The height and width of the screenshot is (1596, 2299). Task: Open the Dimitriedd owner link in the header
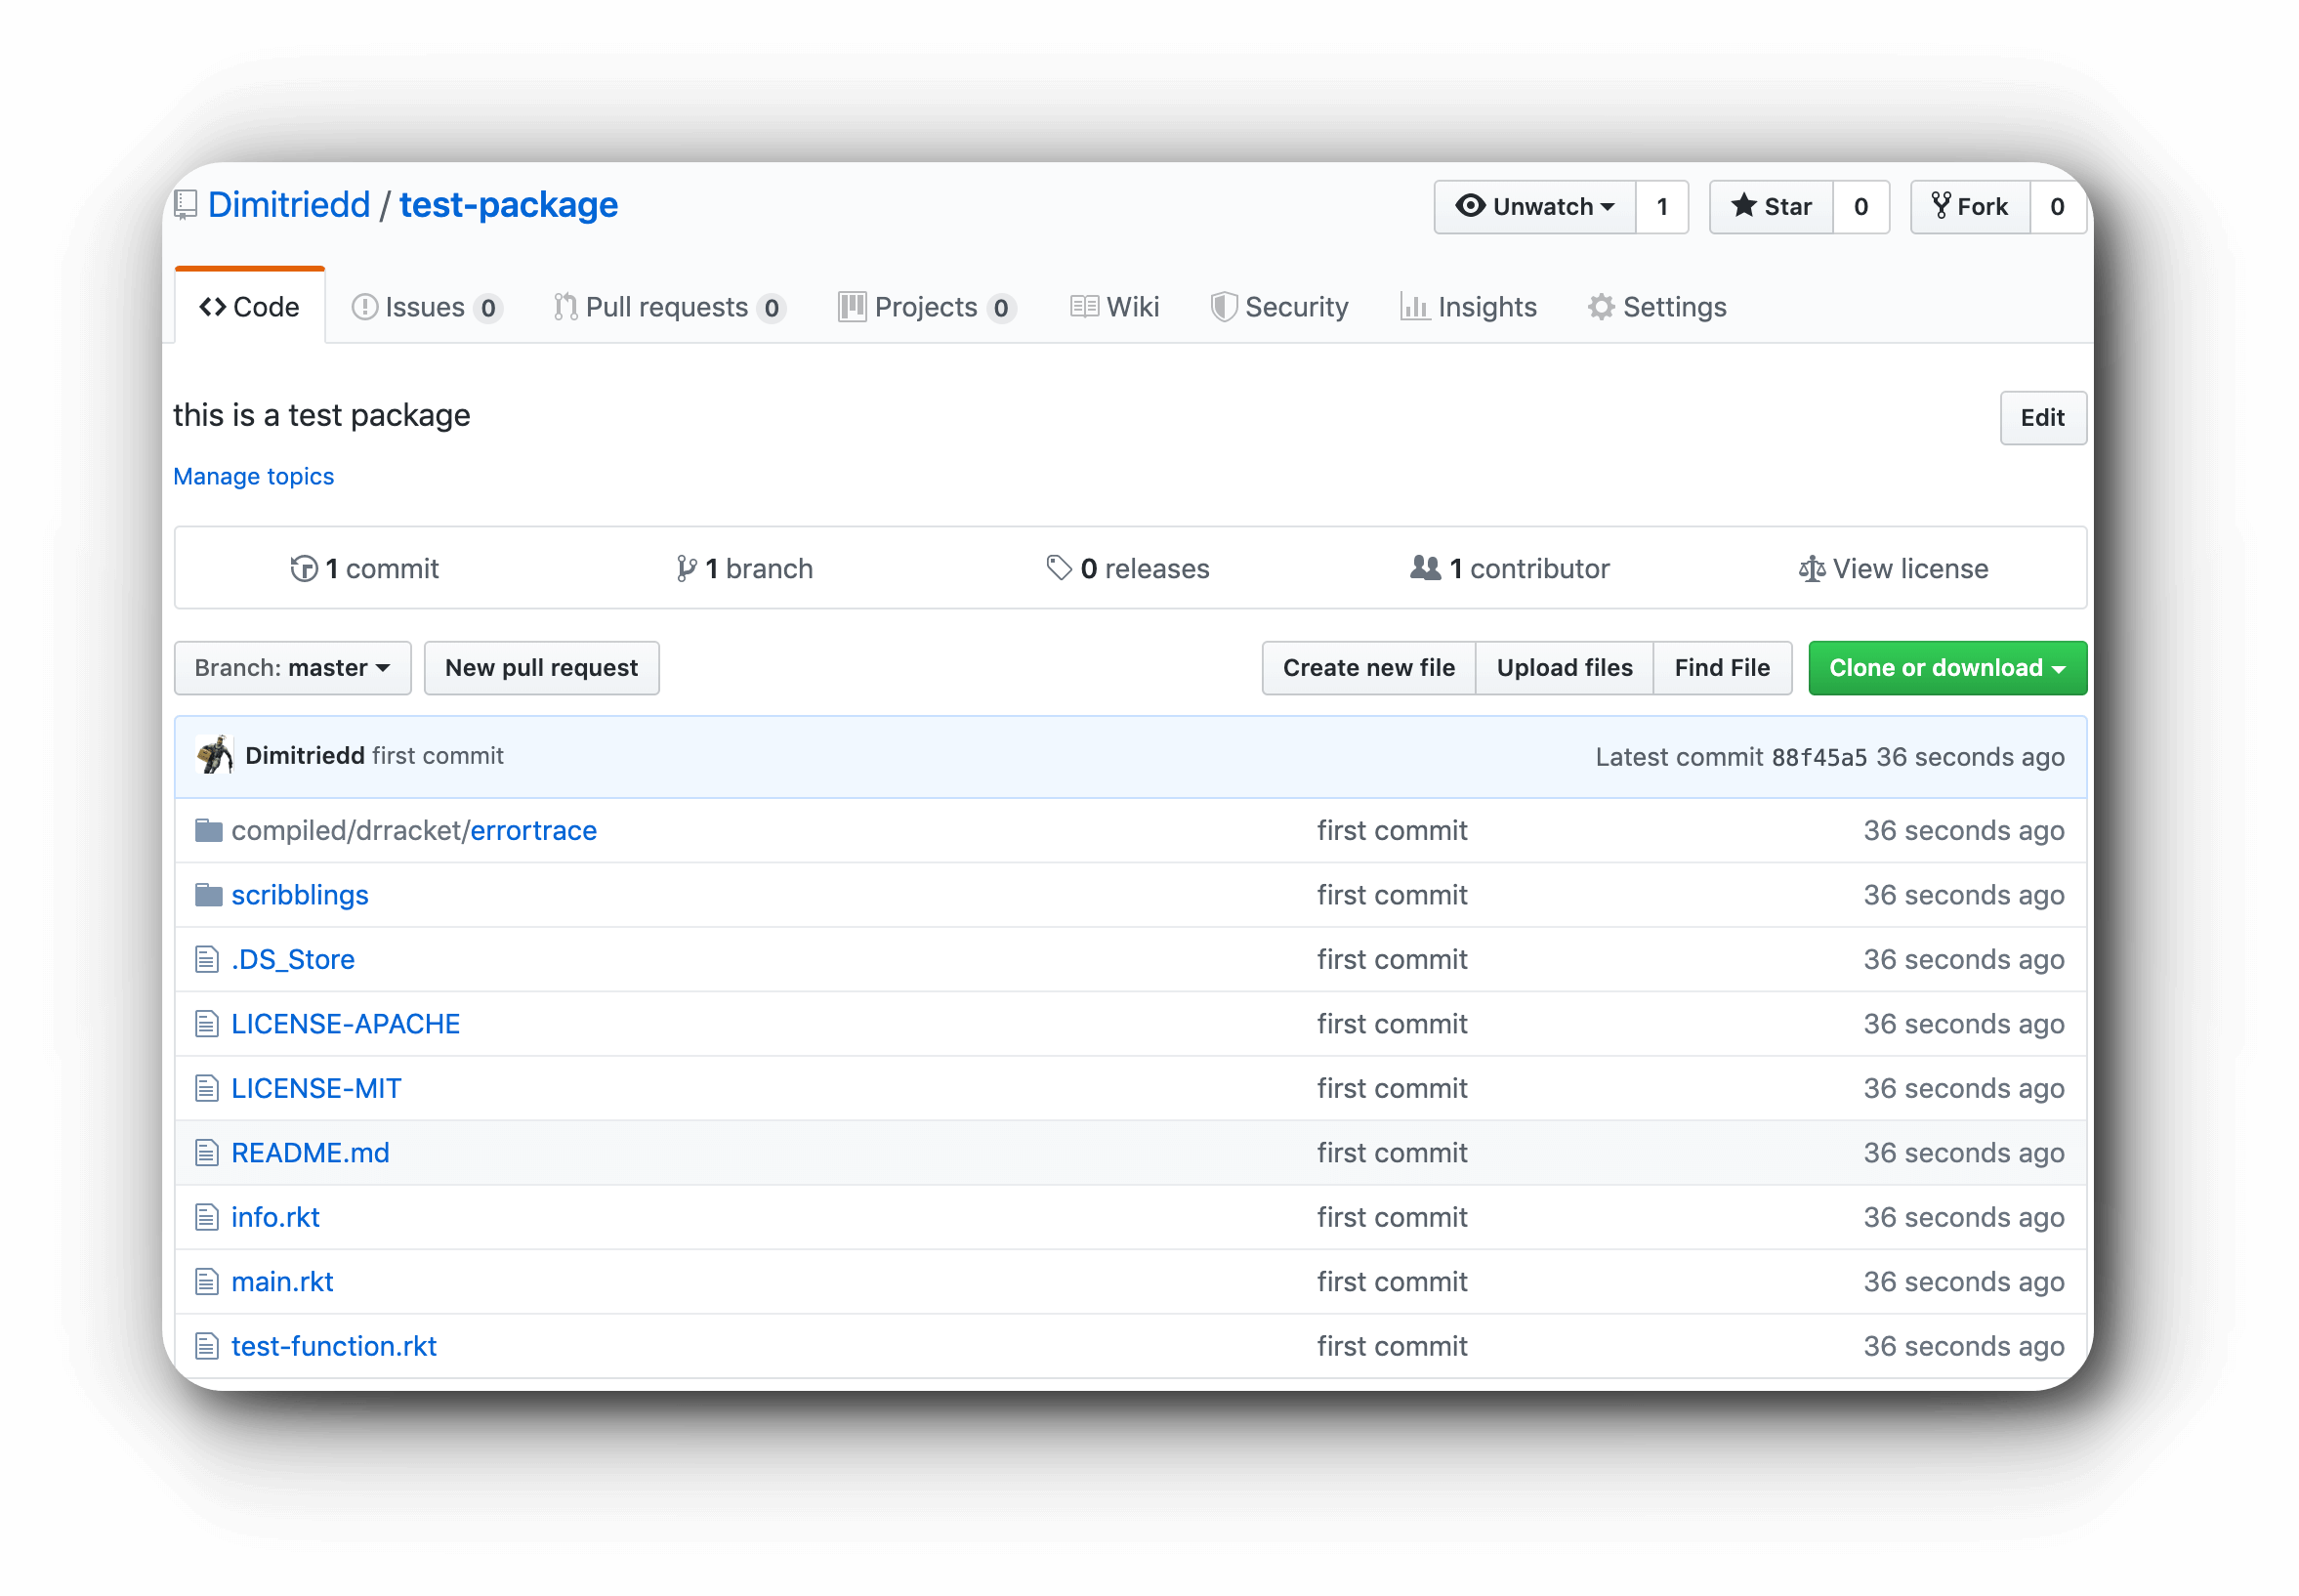(289, 205)
